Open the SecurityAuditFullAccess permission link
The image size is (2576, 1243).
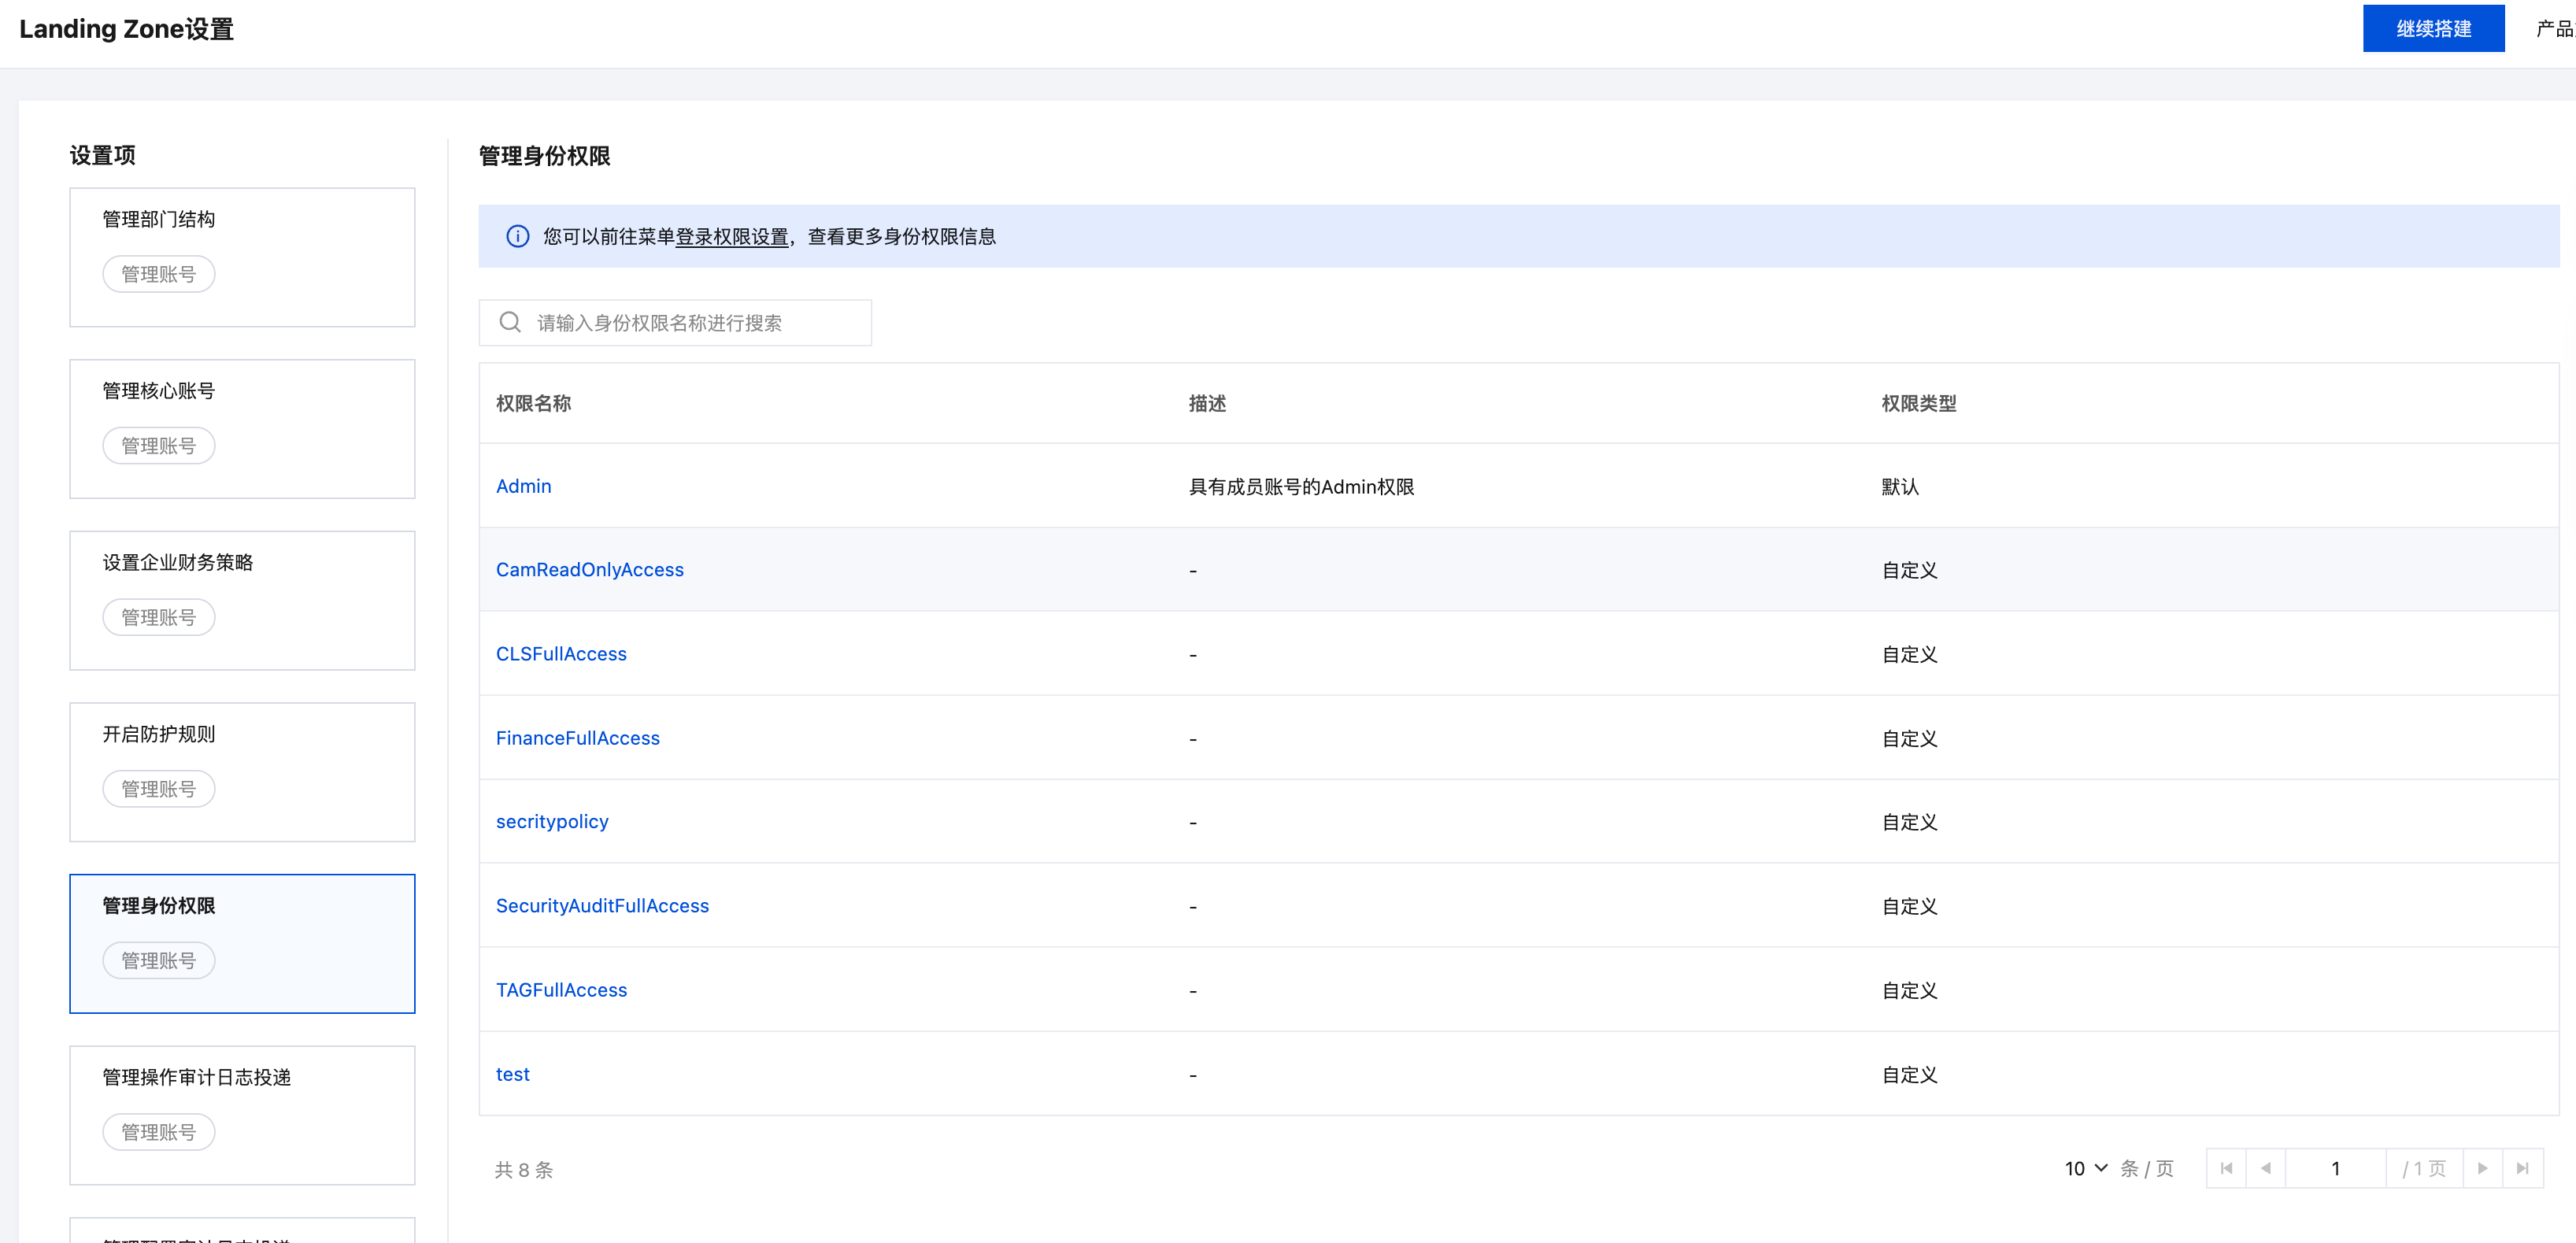coord(601,905)
